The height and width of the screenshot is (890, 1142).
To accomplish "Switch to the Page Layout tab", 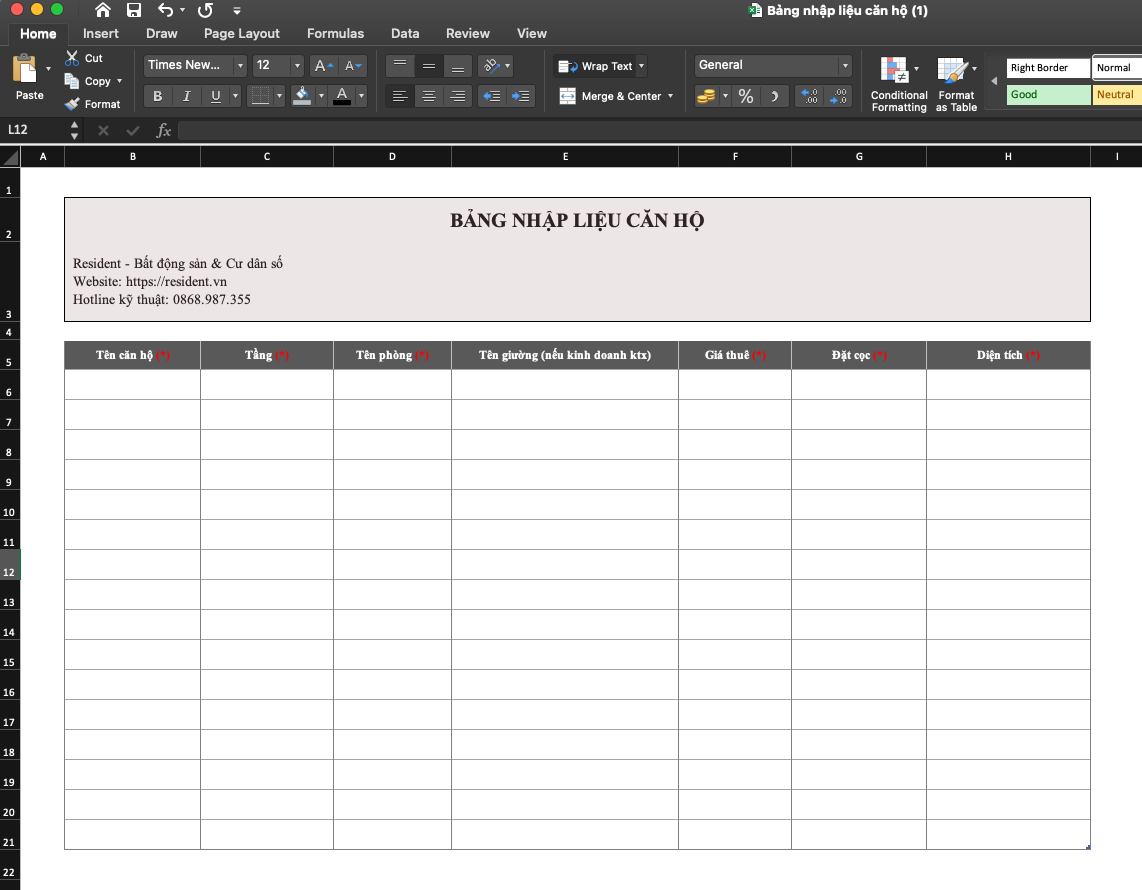I will [x=242, y=33].
